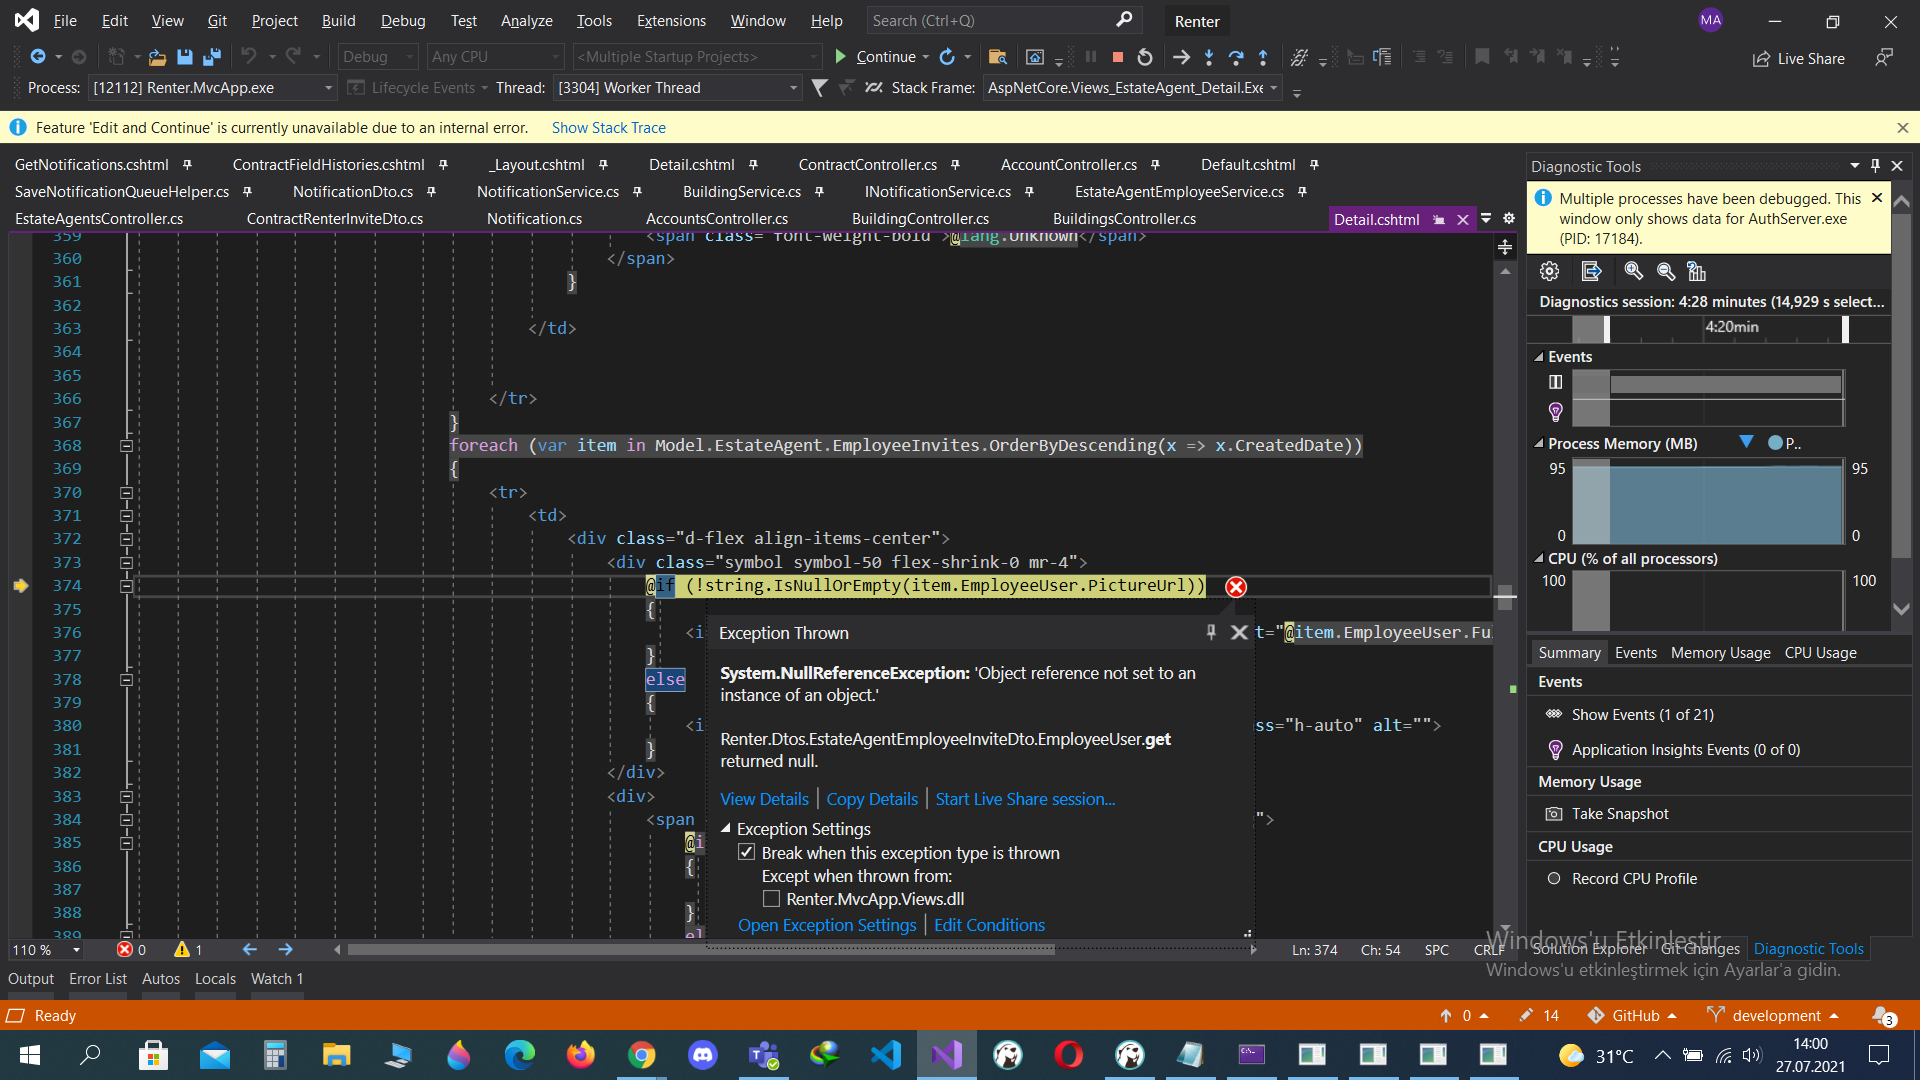Open the Stack Frame dropdown

pos(1274,88)
